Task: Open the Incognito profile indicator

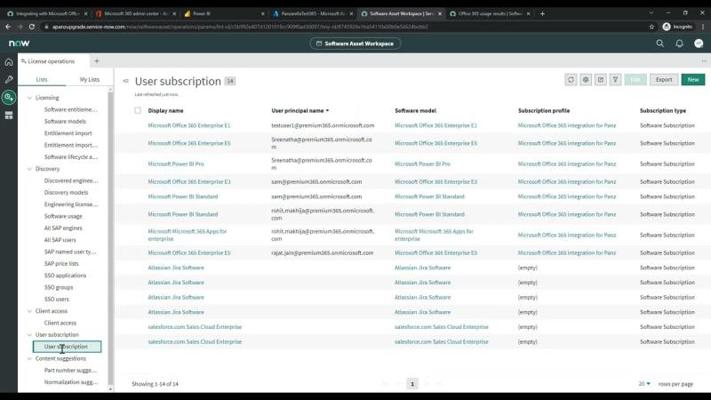Action: click(677, 27)
